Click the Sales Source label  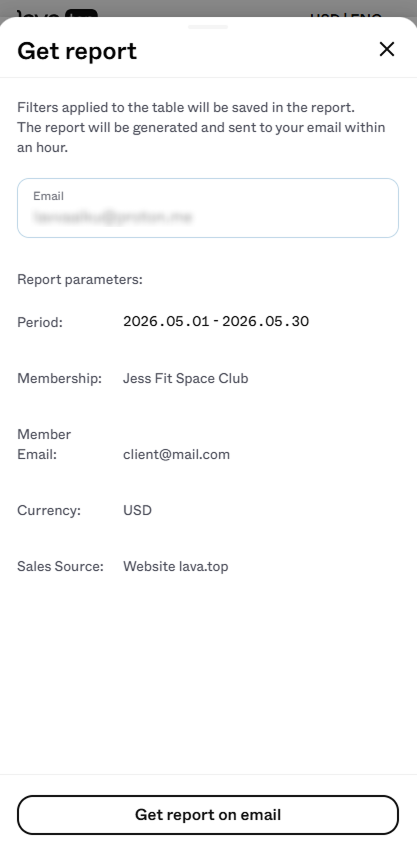[60, 567]
